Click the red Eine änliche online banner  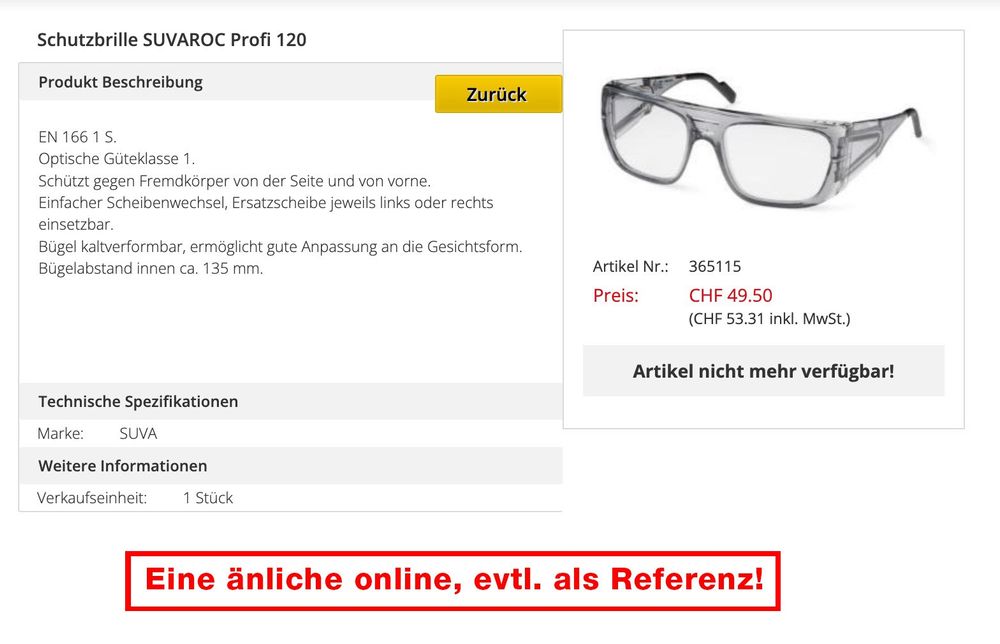(453, 580)
